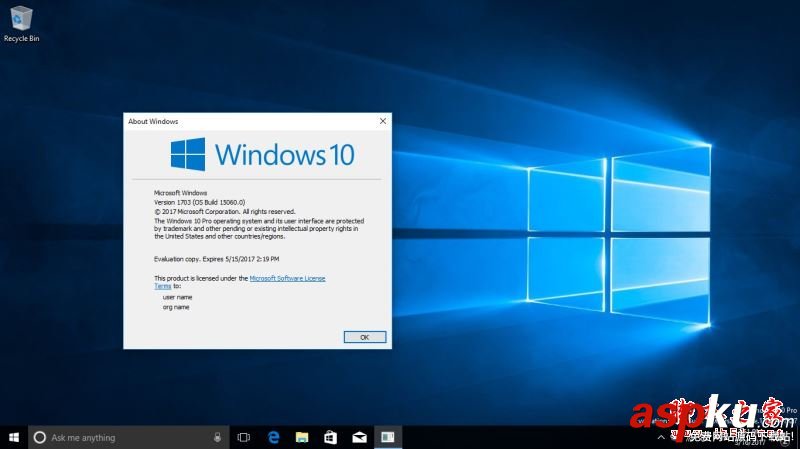Select the running winver taskbar button

tap(388, 437)
